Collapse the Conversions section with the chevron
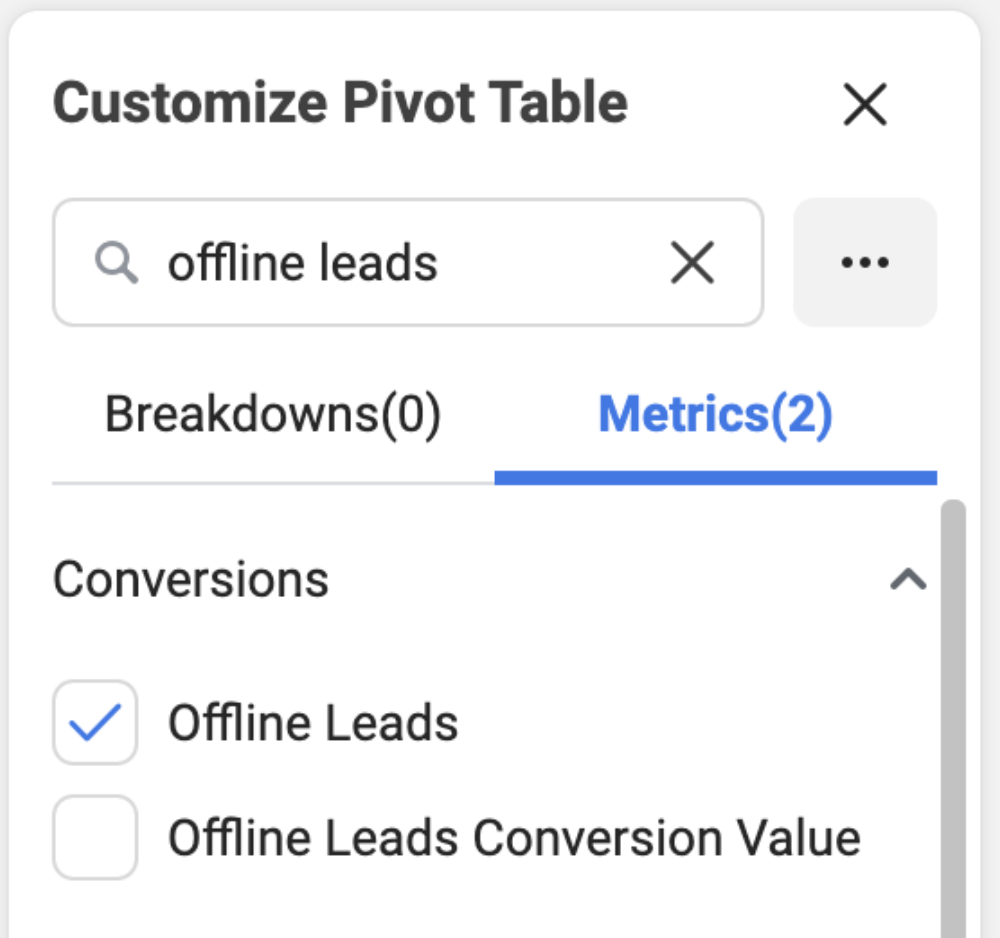 click(908, 580)
